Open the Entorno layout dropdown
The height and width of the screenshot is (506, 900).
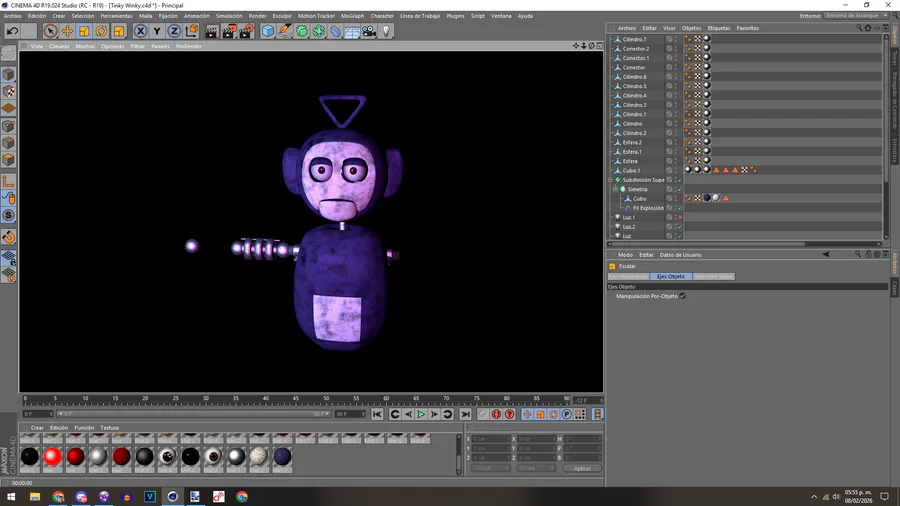[x=857, y=16]
